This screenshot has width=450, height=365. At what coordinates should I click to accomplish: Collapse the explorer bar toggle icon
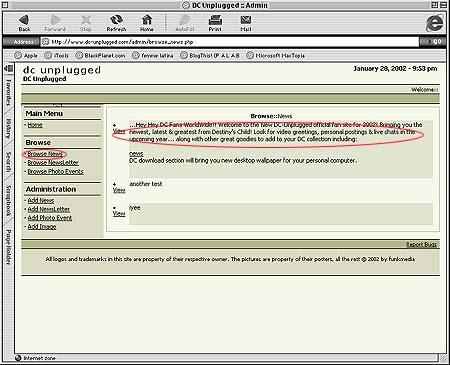tap(9, 69)
